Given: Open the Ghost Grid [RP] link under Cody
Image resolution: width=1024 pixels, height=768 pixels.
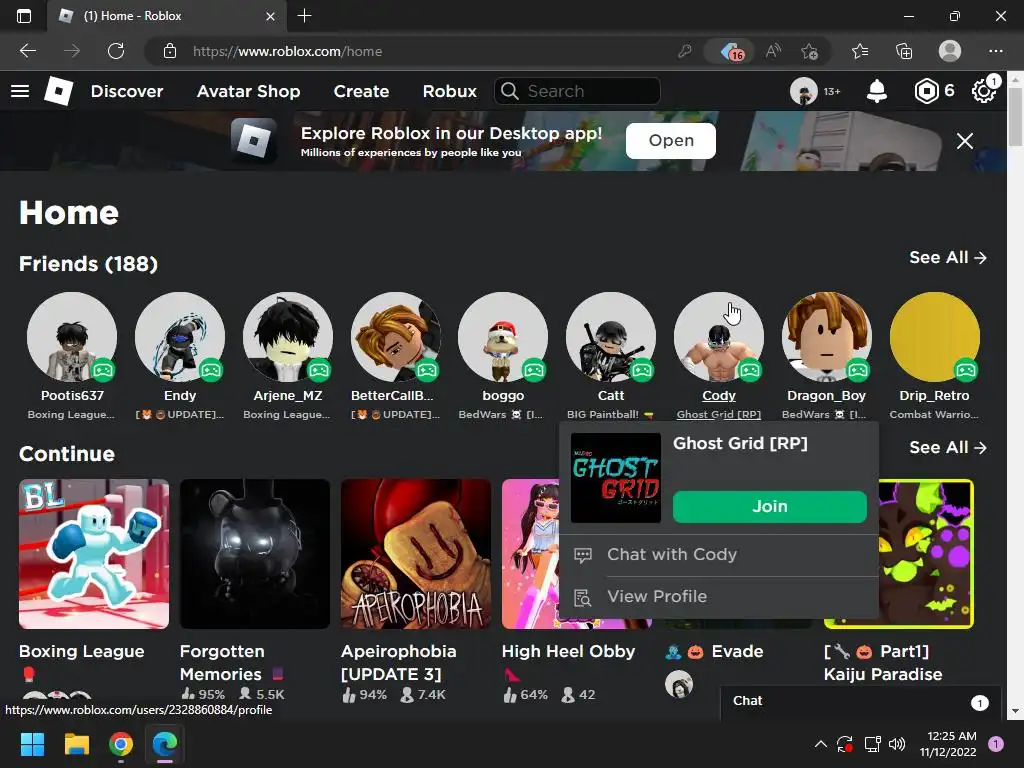Looking at the screenshot, I should (x=718, y=414).
